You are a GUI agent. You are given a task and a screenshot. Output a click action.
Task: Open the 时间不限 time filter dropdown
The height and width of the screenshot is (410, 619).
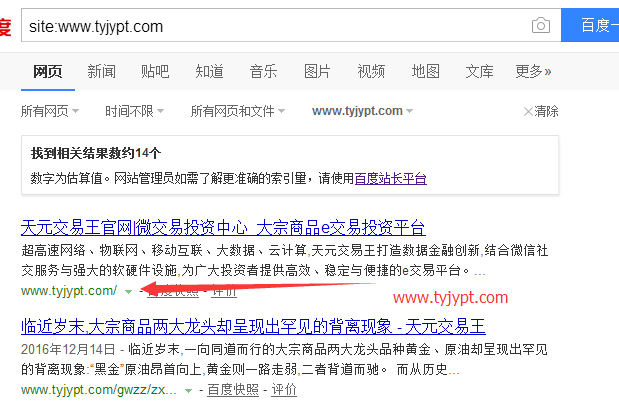point(134,111)
